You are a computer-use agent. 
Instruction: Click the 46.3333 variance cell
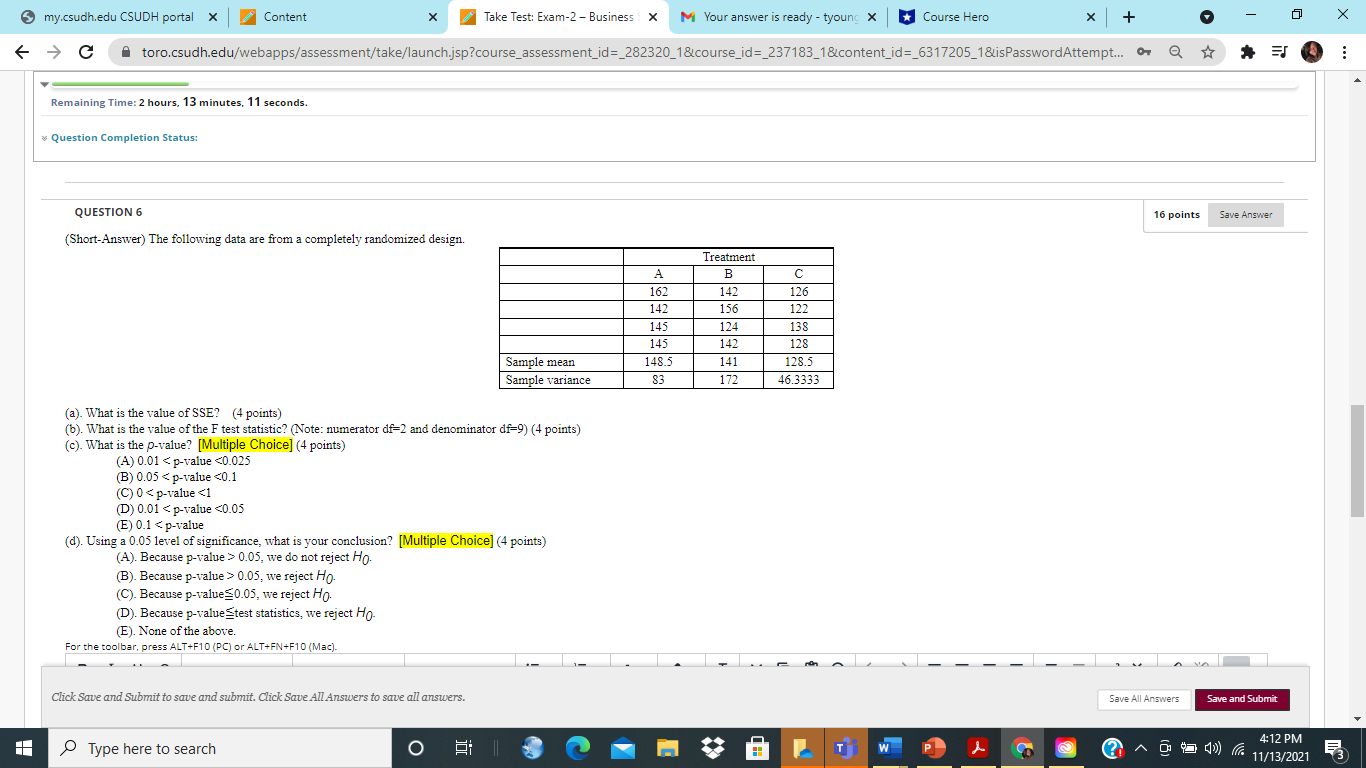coord(799,380)
